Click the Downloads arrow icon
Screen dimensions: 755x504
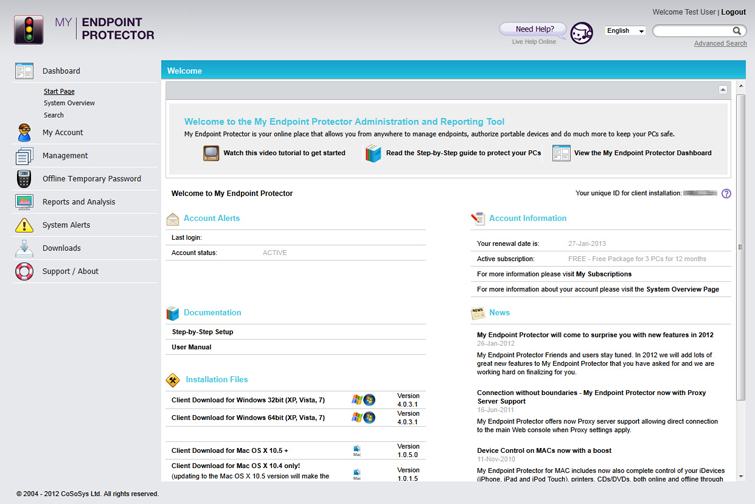coord(24,248)
